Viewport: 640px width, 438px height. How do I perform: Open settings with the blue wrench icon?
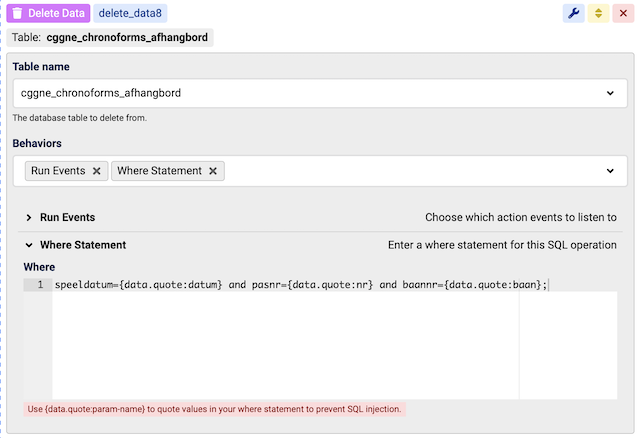click(x=573, y=13)
